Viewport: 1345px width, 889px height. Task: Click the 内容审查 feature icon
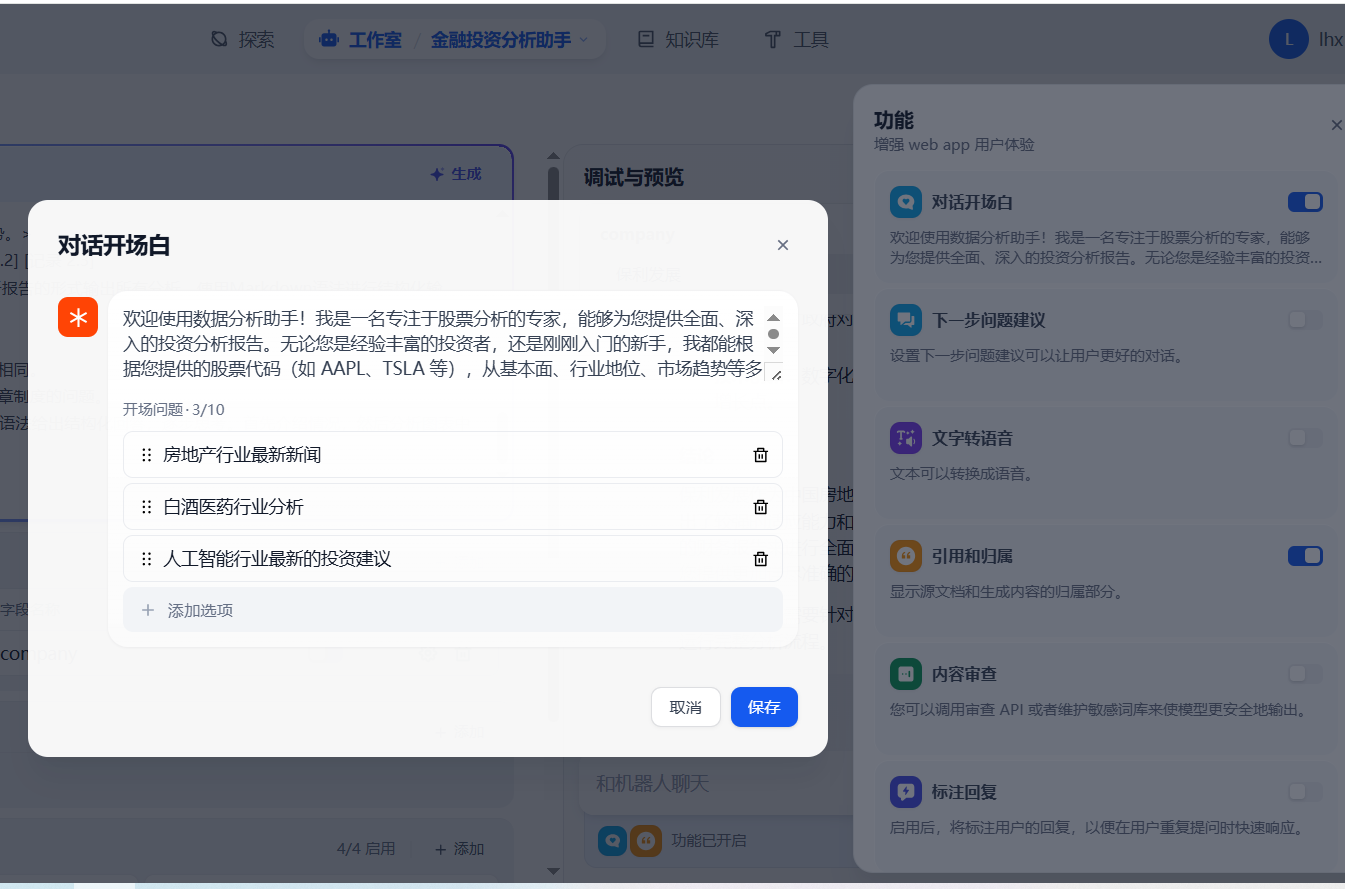(x=906, y=674)
